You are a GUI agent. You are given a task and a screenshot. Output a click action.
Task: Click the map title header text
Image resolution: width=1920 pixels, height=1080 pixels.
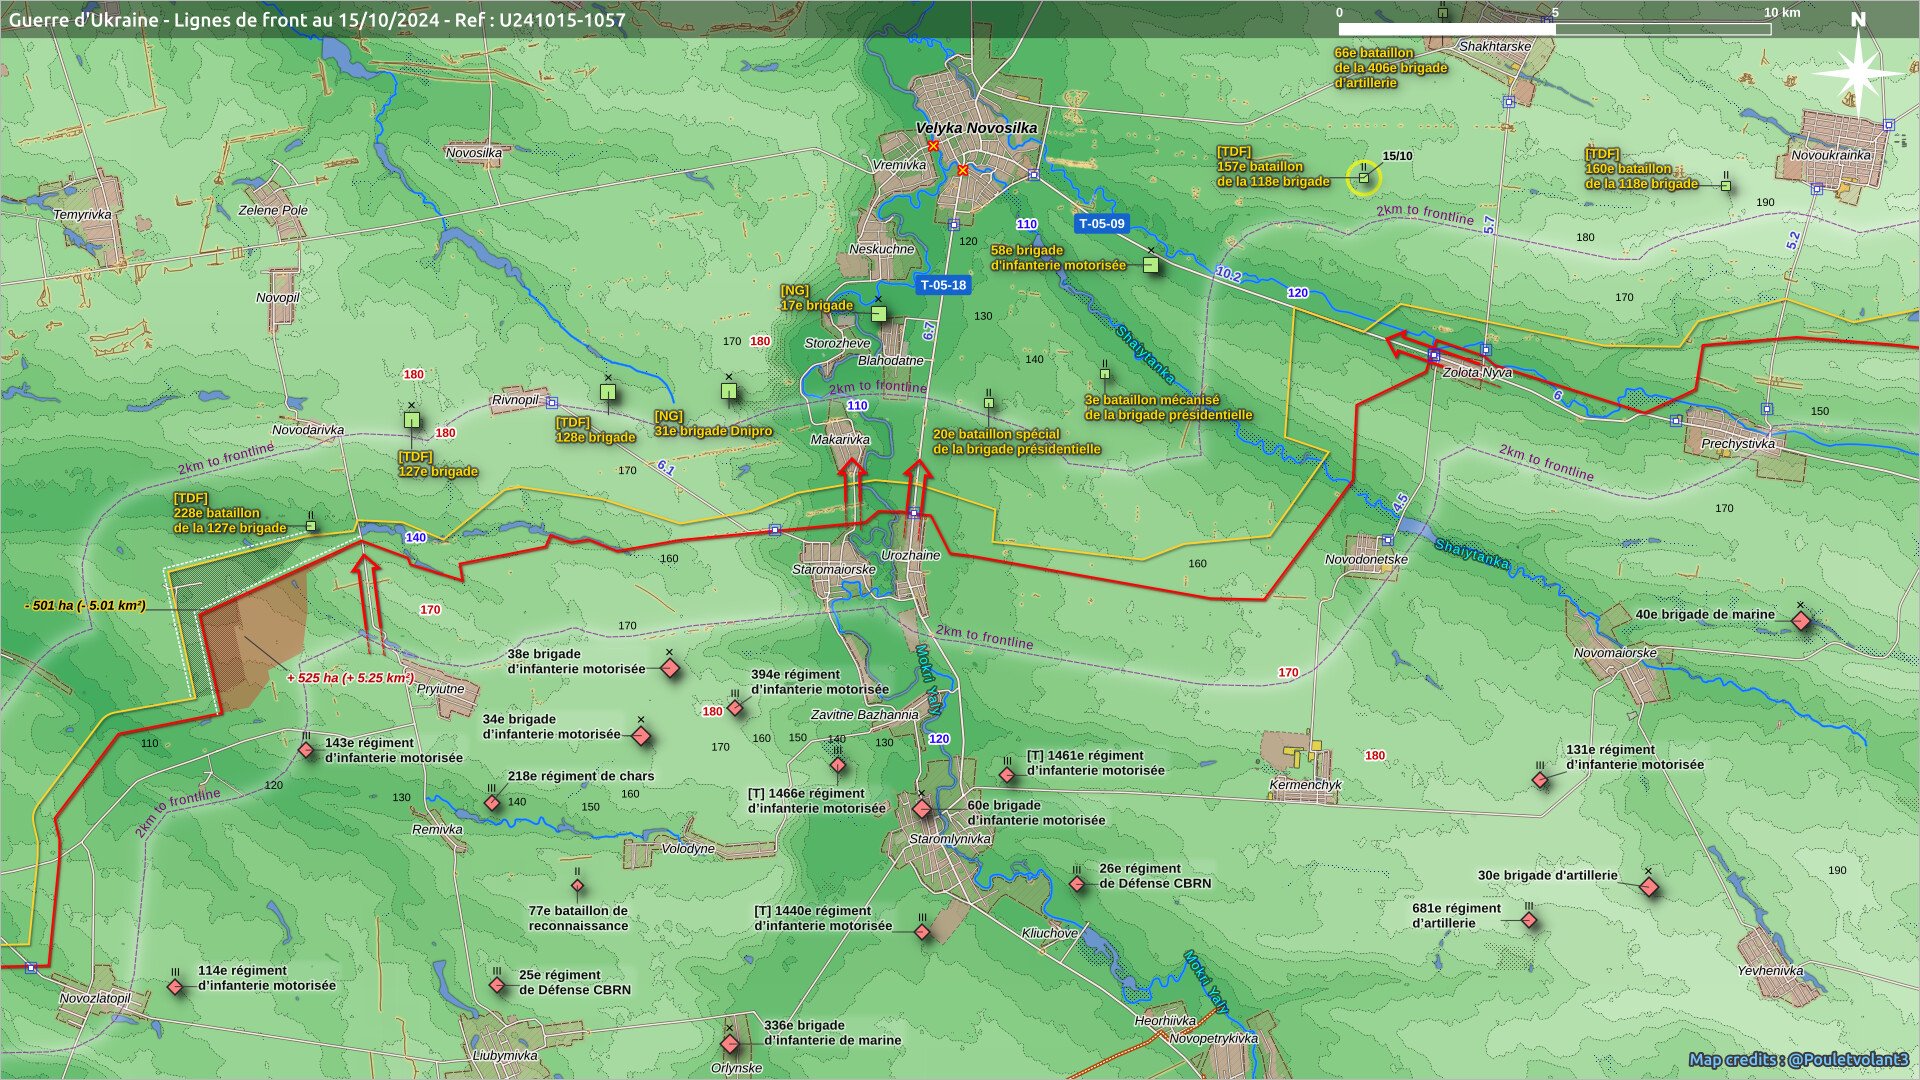pyautogui.click(x=317, y=19)
